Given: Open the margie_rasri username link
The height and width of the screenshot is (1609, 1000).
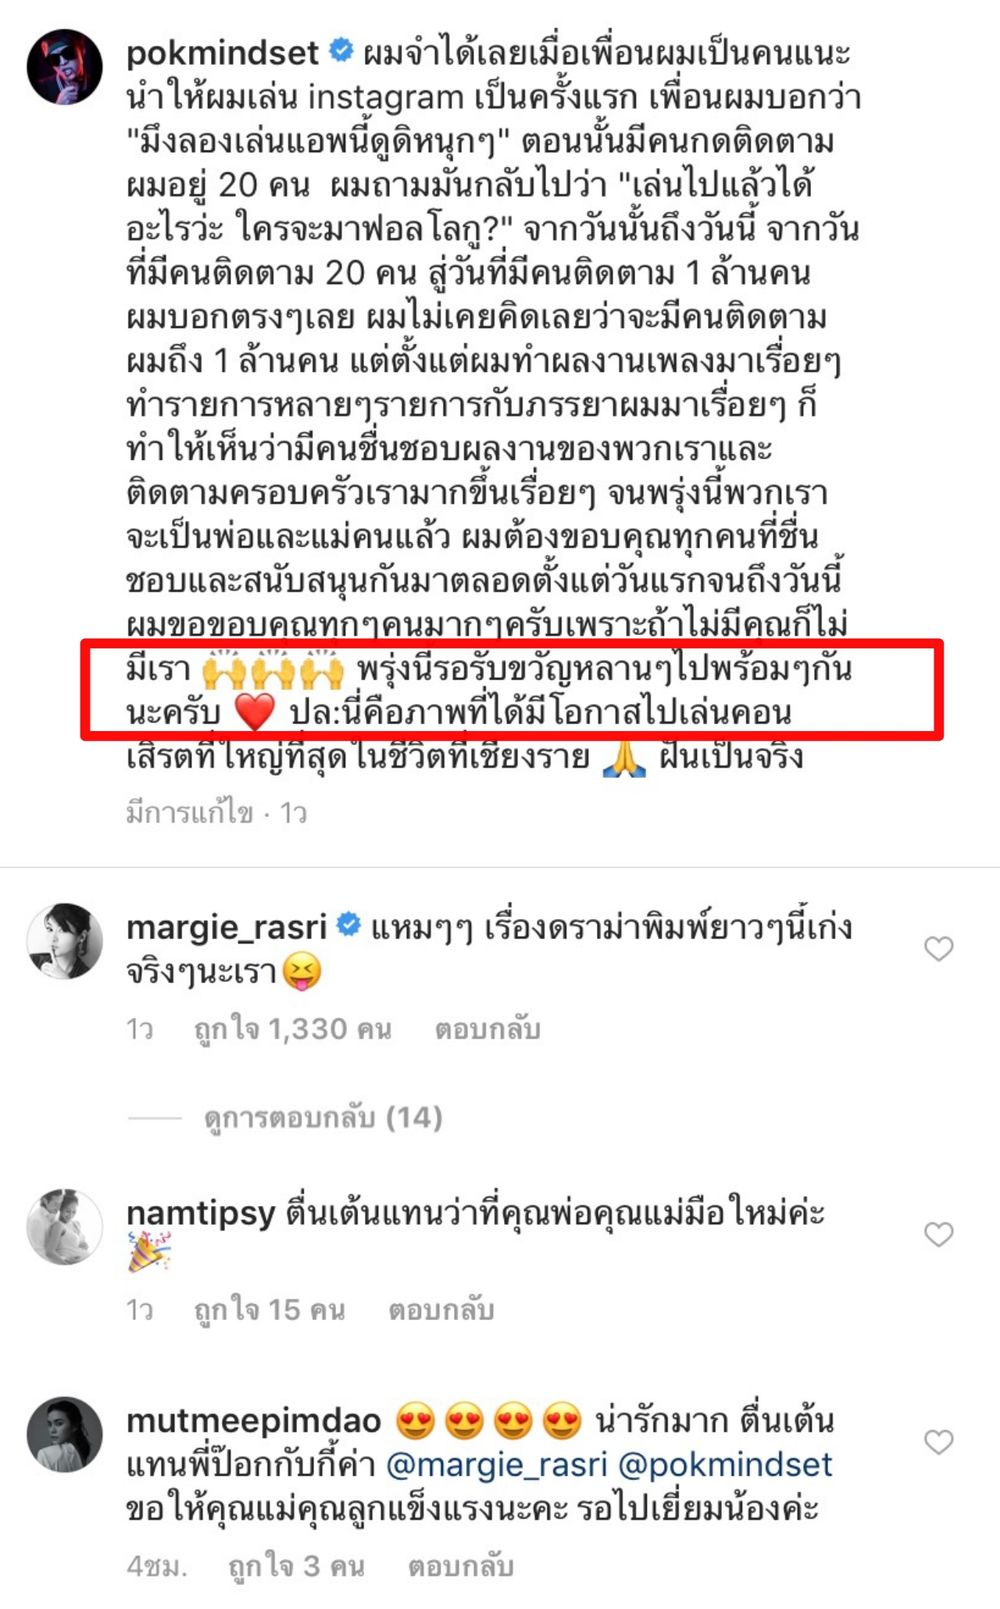Looking at the screenshot, I should click(x=226, y=927).
